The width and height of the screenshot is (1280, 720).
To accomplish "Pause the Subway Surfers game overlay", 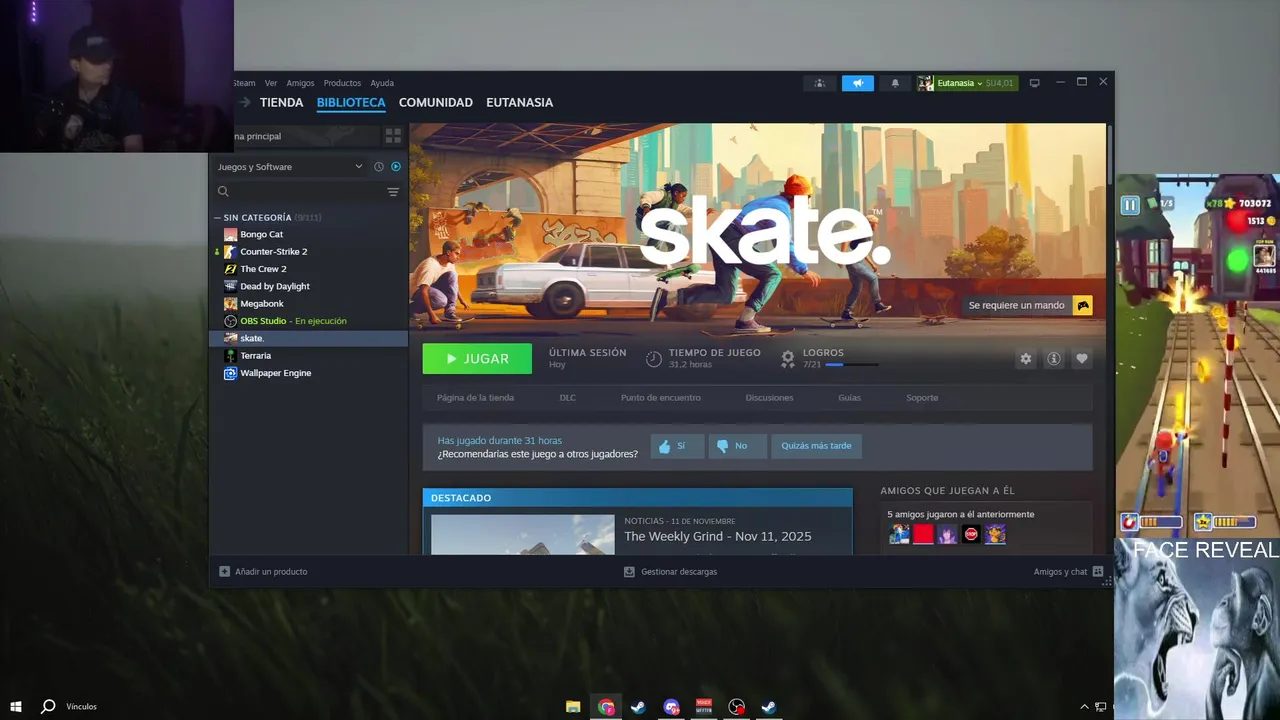I will pyautogui.click(x=1130, y=205).
